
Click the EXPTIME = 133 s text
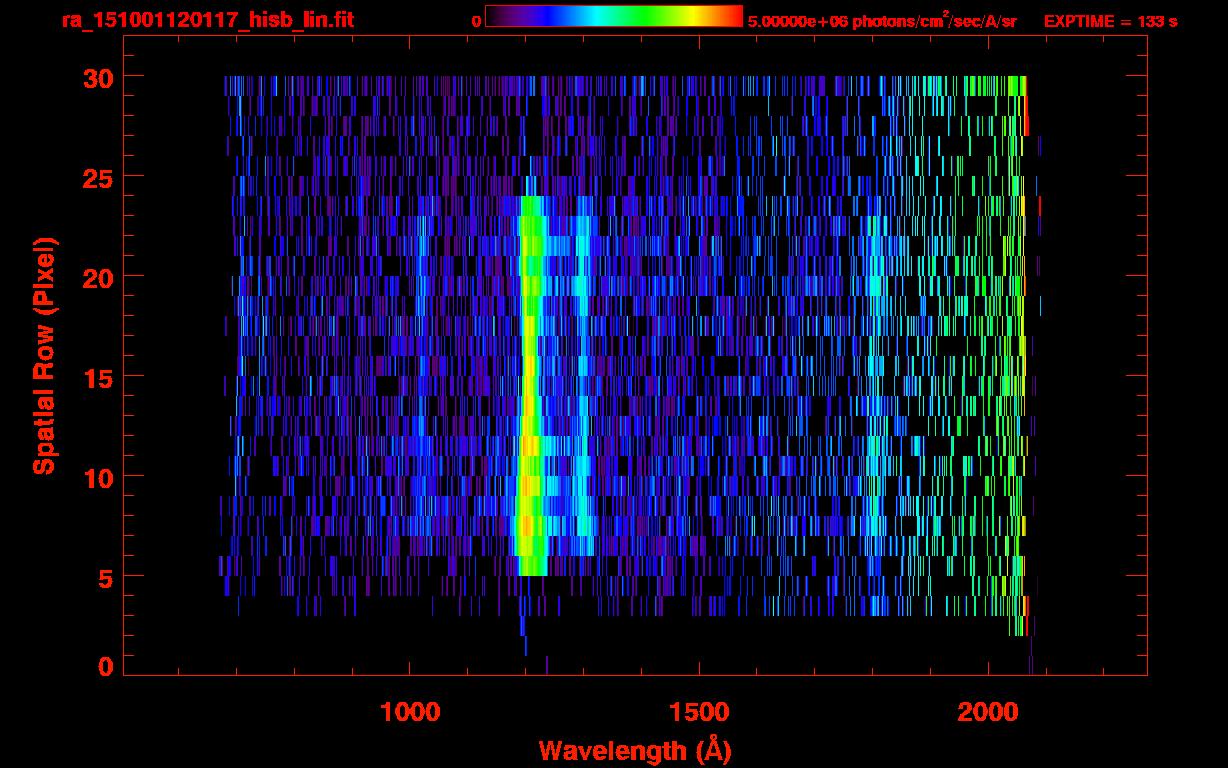tap(1110, 21)
